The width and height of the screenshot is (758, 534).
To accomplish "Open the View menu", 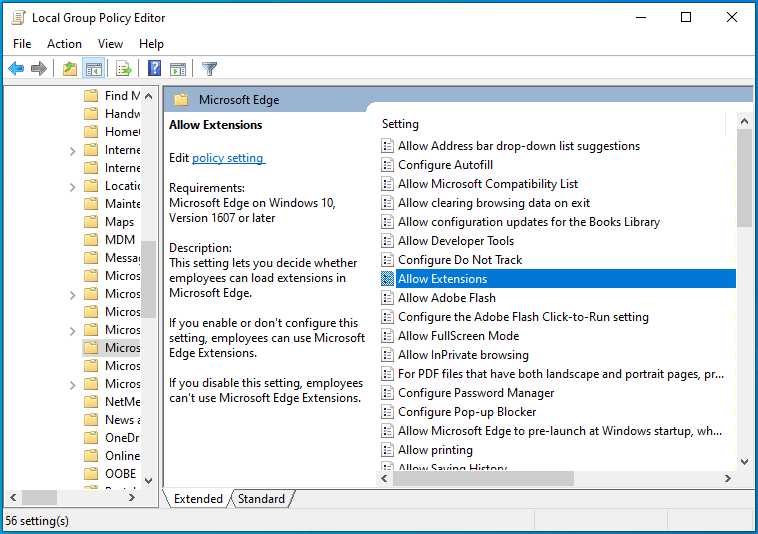I will [x=110, y=44].
